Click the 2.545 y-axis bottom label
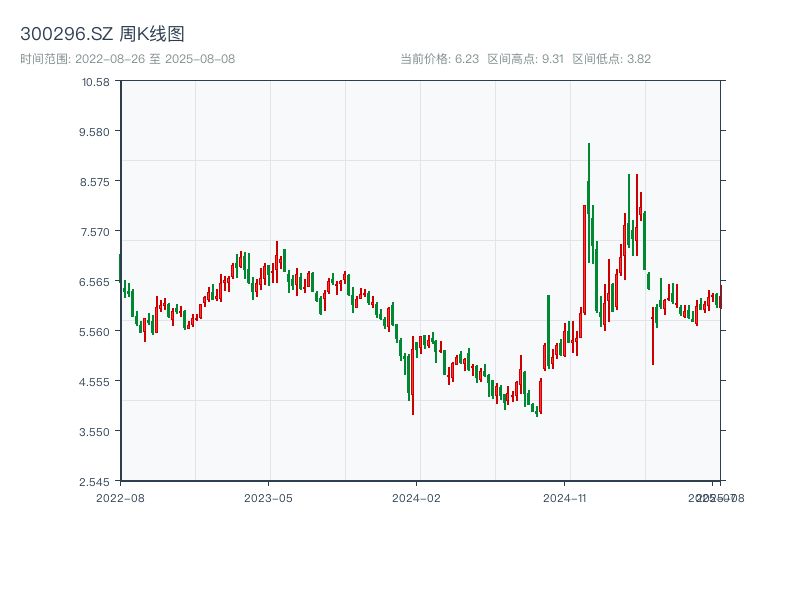The image size is (800, 600). pyautogui.click(x=96, y=481)
